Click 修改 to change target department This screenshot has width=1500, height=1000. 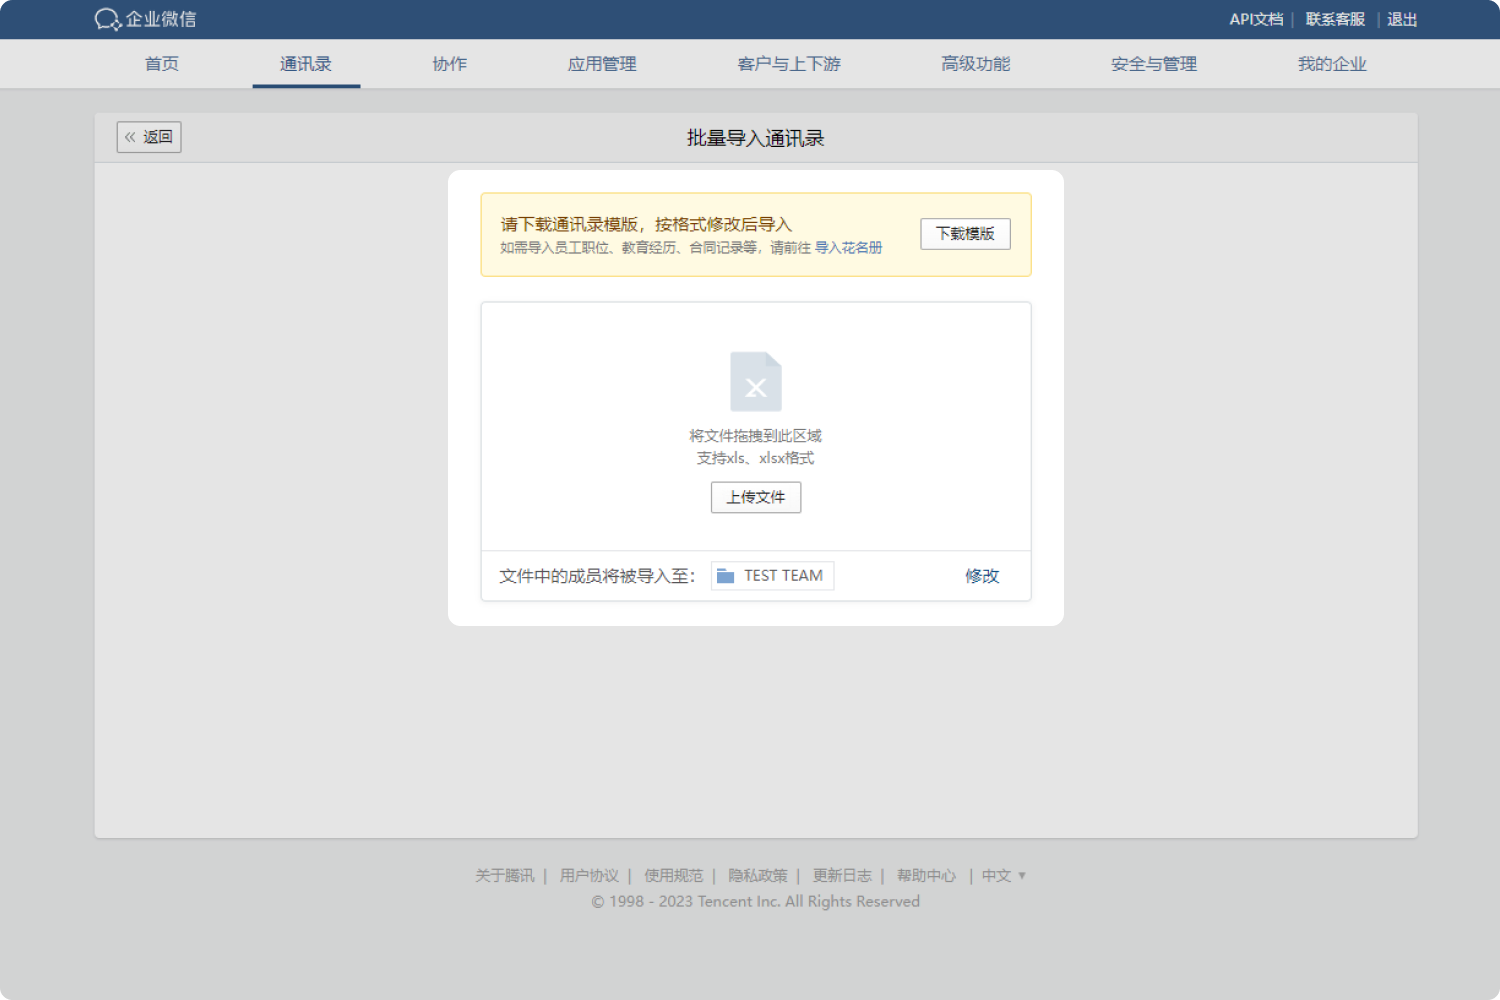point(982,576)
